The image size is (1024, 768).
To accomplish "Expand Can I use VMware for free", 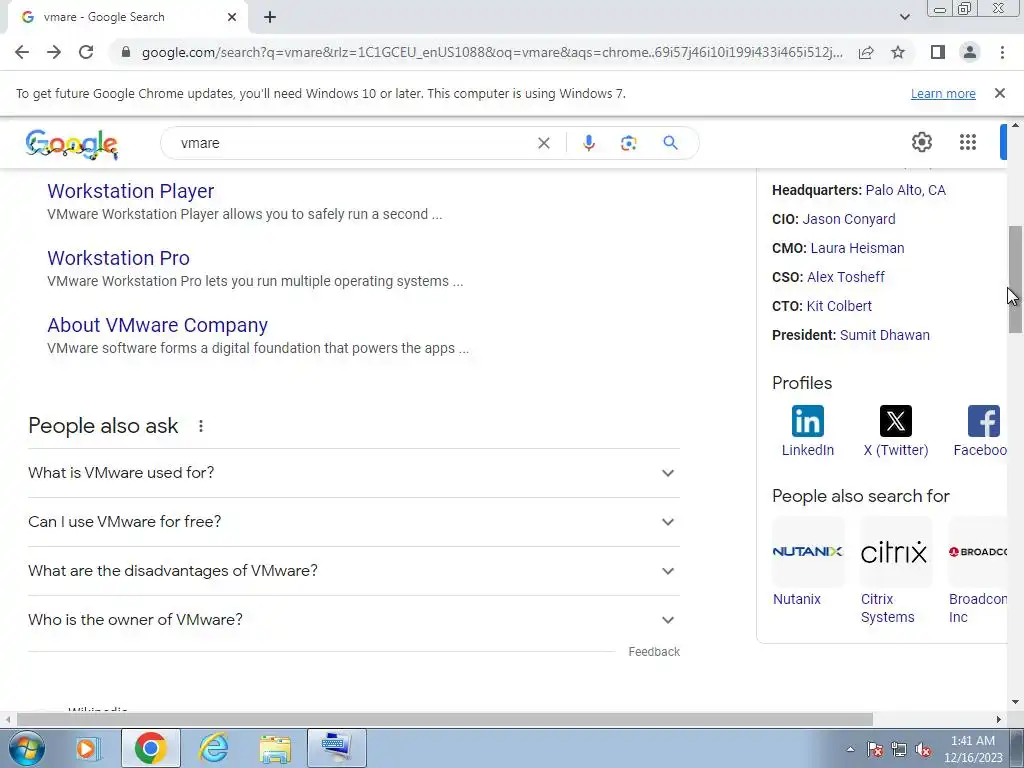I will point(354,522).
